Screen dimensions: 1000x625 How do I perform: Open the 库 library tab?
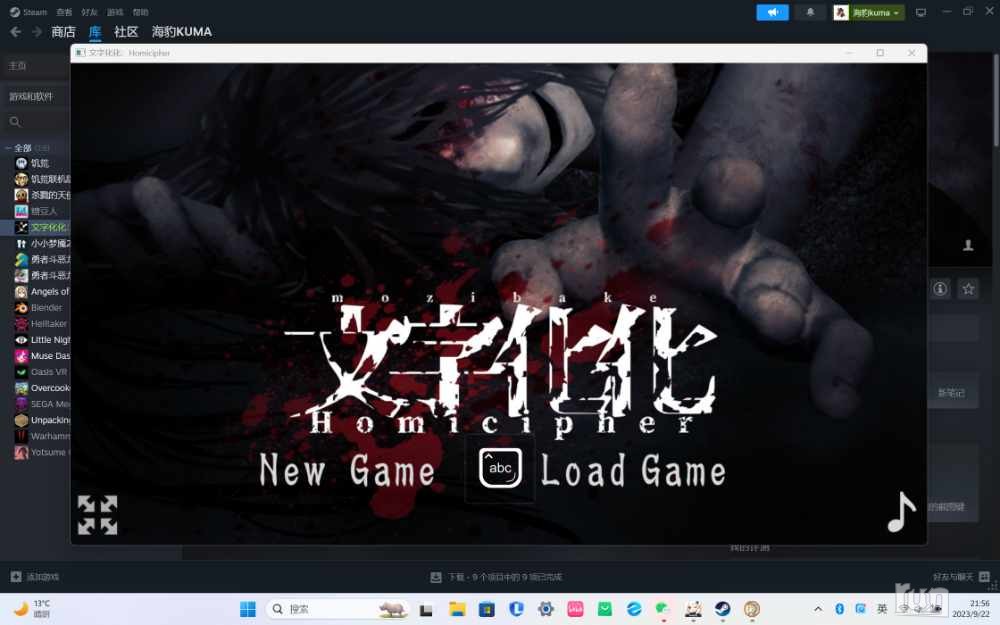95,32
